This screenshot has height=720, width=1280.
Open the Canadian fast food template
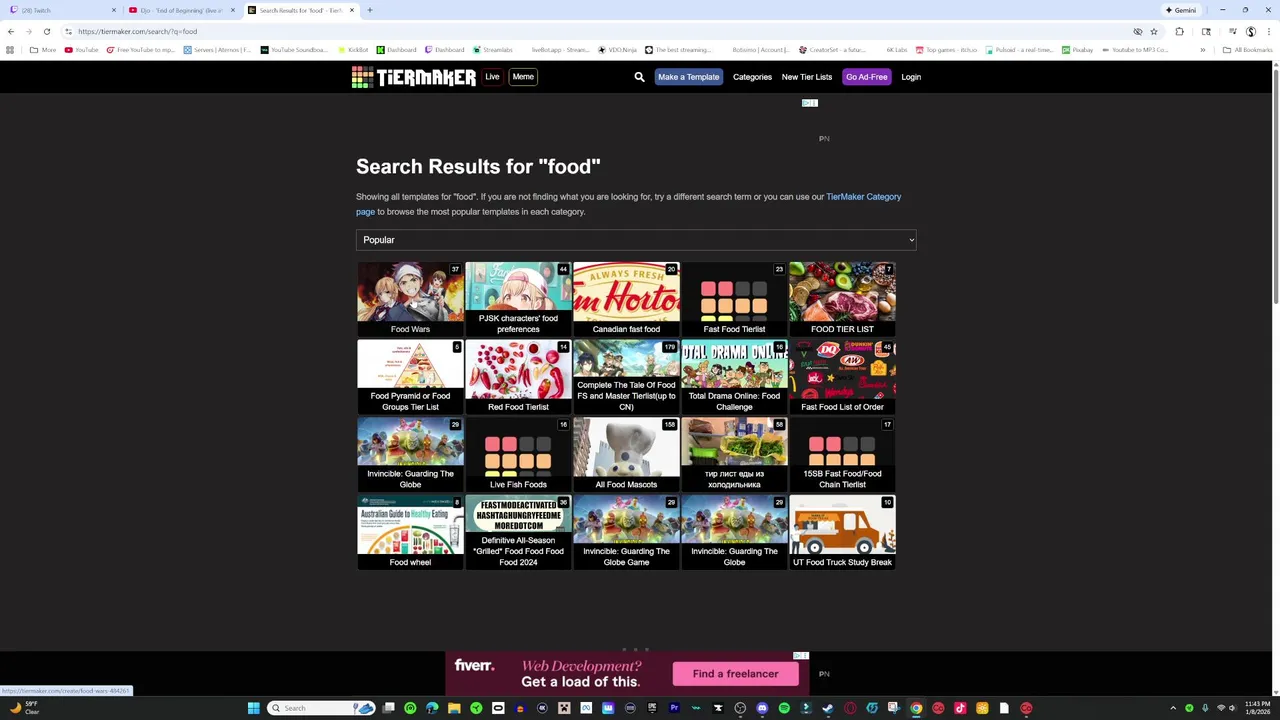[x=626, y=299]
